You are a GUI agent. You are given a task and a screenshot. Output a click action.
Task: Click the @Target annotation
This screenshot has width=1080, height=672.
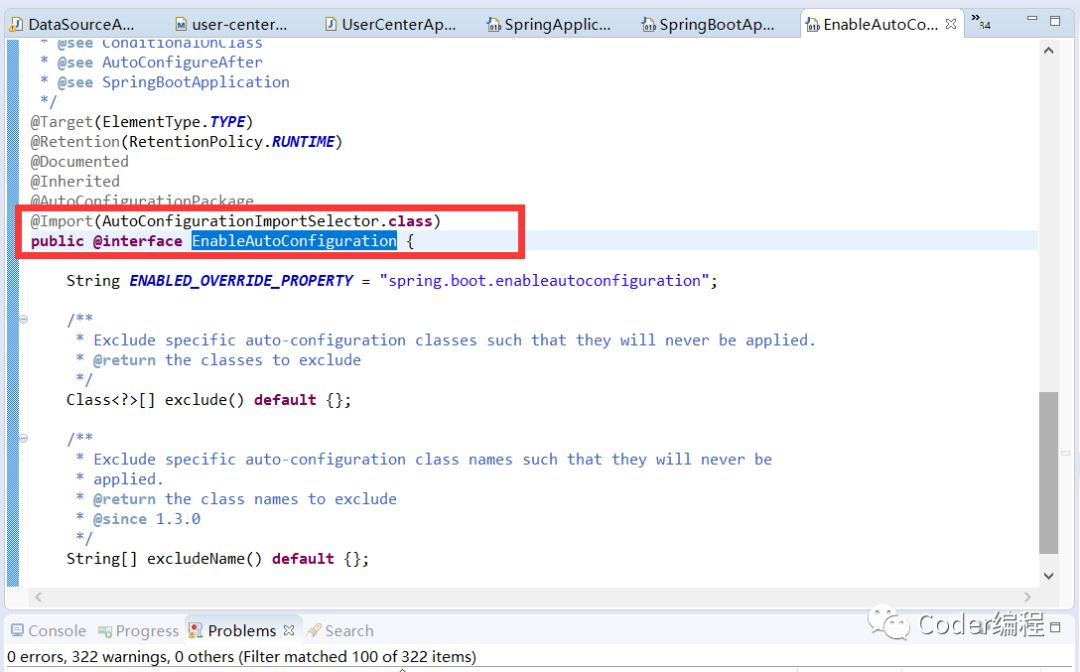click(x=61, y=122)
